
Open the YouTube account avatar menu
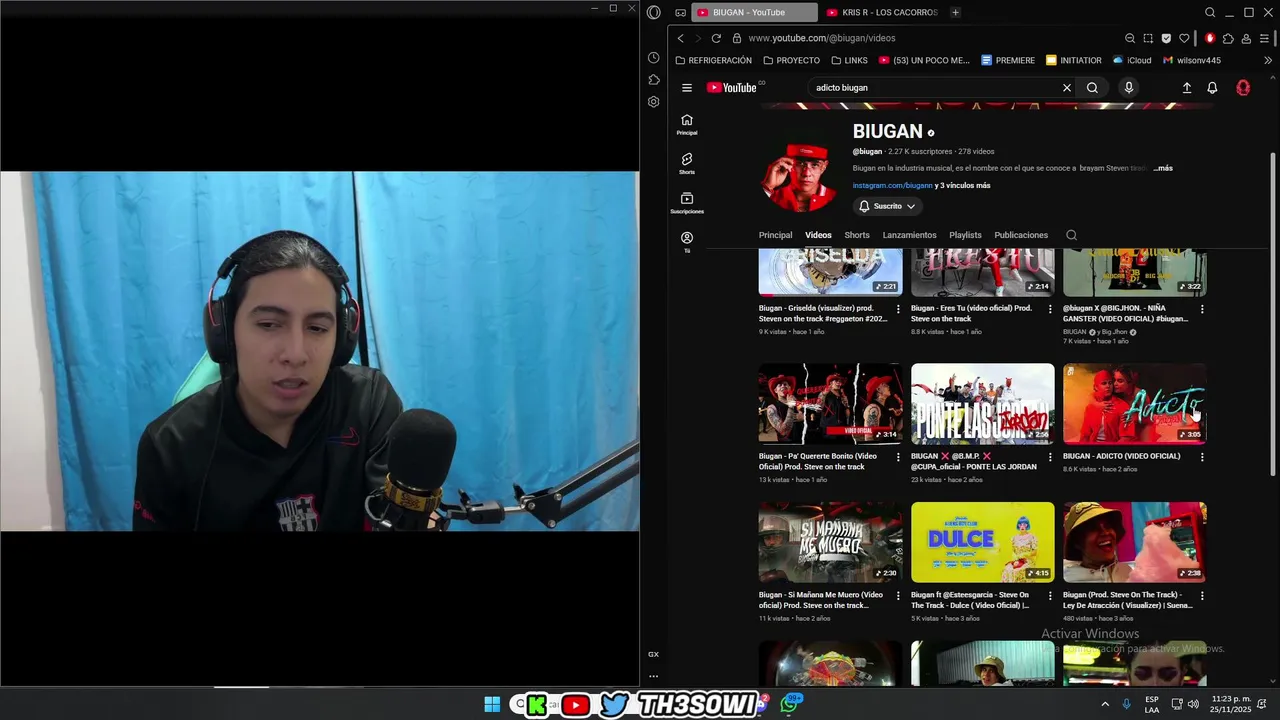(x=1243, y=88)
